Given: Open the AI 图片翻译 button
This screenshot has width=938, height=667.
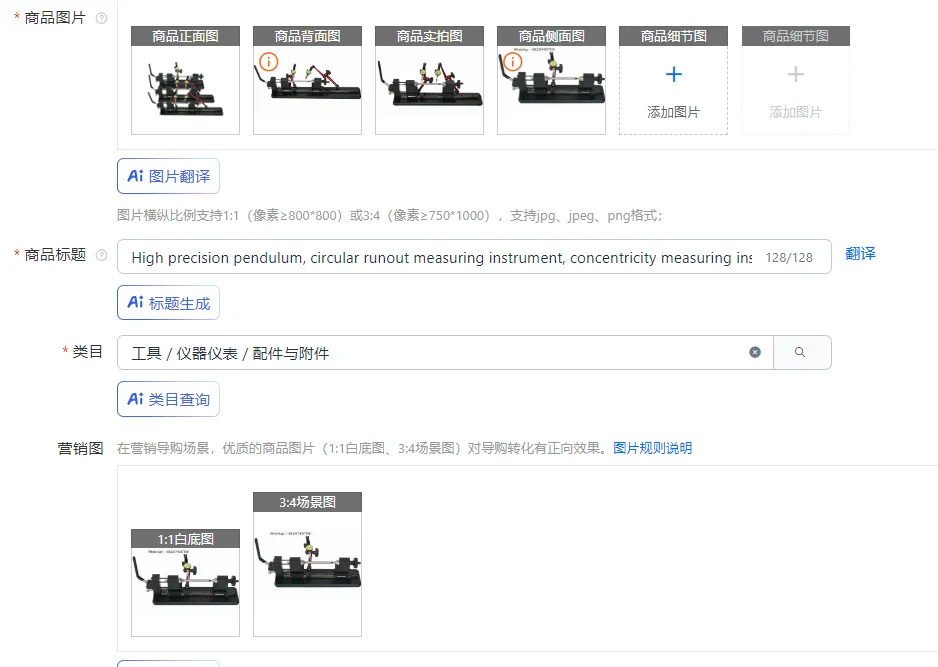Looking at the screenshot, I should (x=168, y=176).
